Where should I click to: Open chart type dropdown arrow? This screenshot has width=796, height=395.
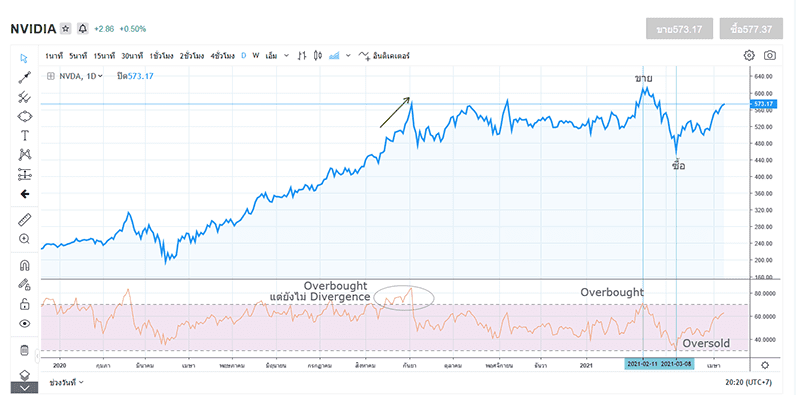tap(348, 55)
